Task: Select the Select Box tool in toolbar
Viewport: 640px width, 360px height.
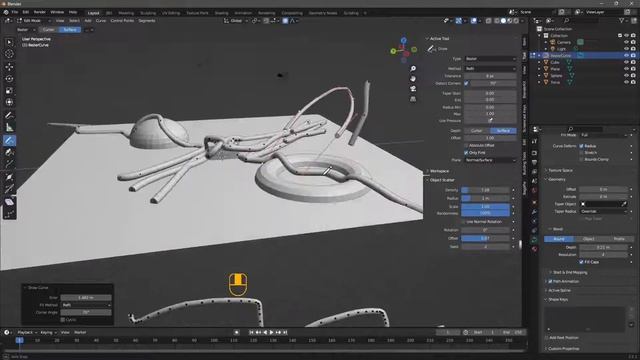Action: click(x=9, y=42)
